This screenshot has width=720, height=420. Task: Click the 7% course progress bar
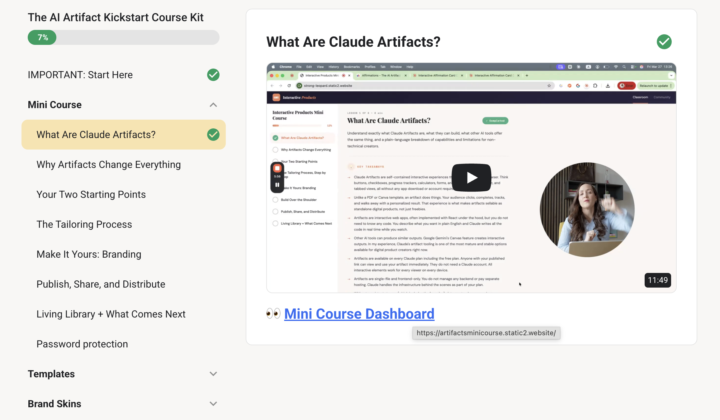(124, 37)
